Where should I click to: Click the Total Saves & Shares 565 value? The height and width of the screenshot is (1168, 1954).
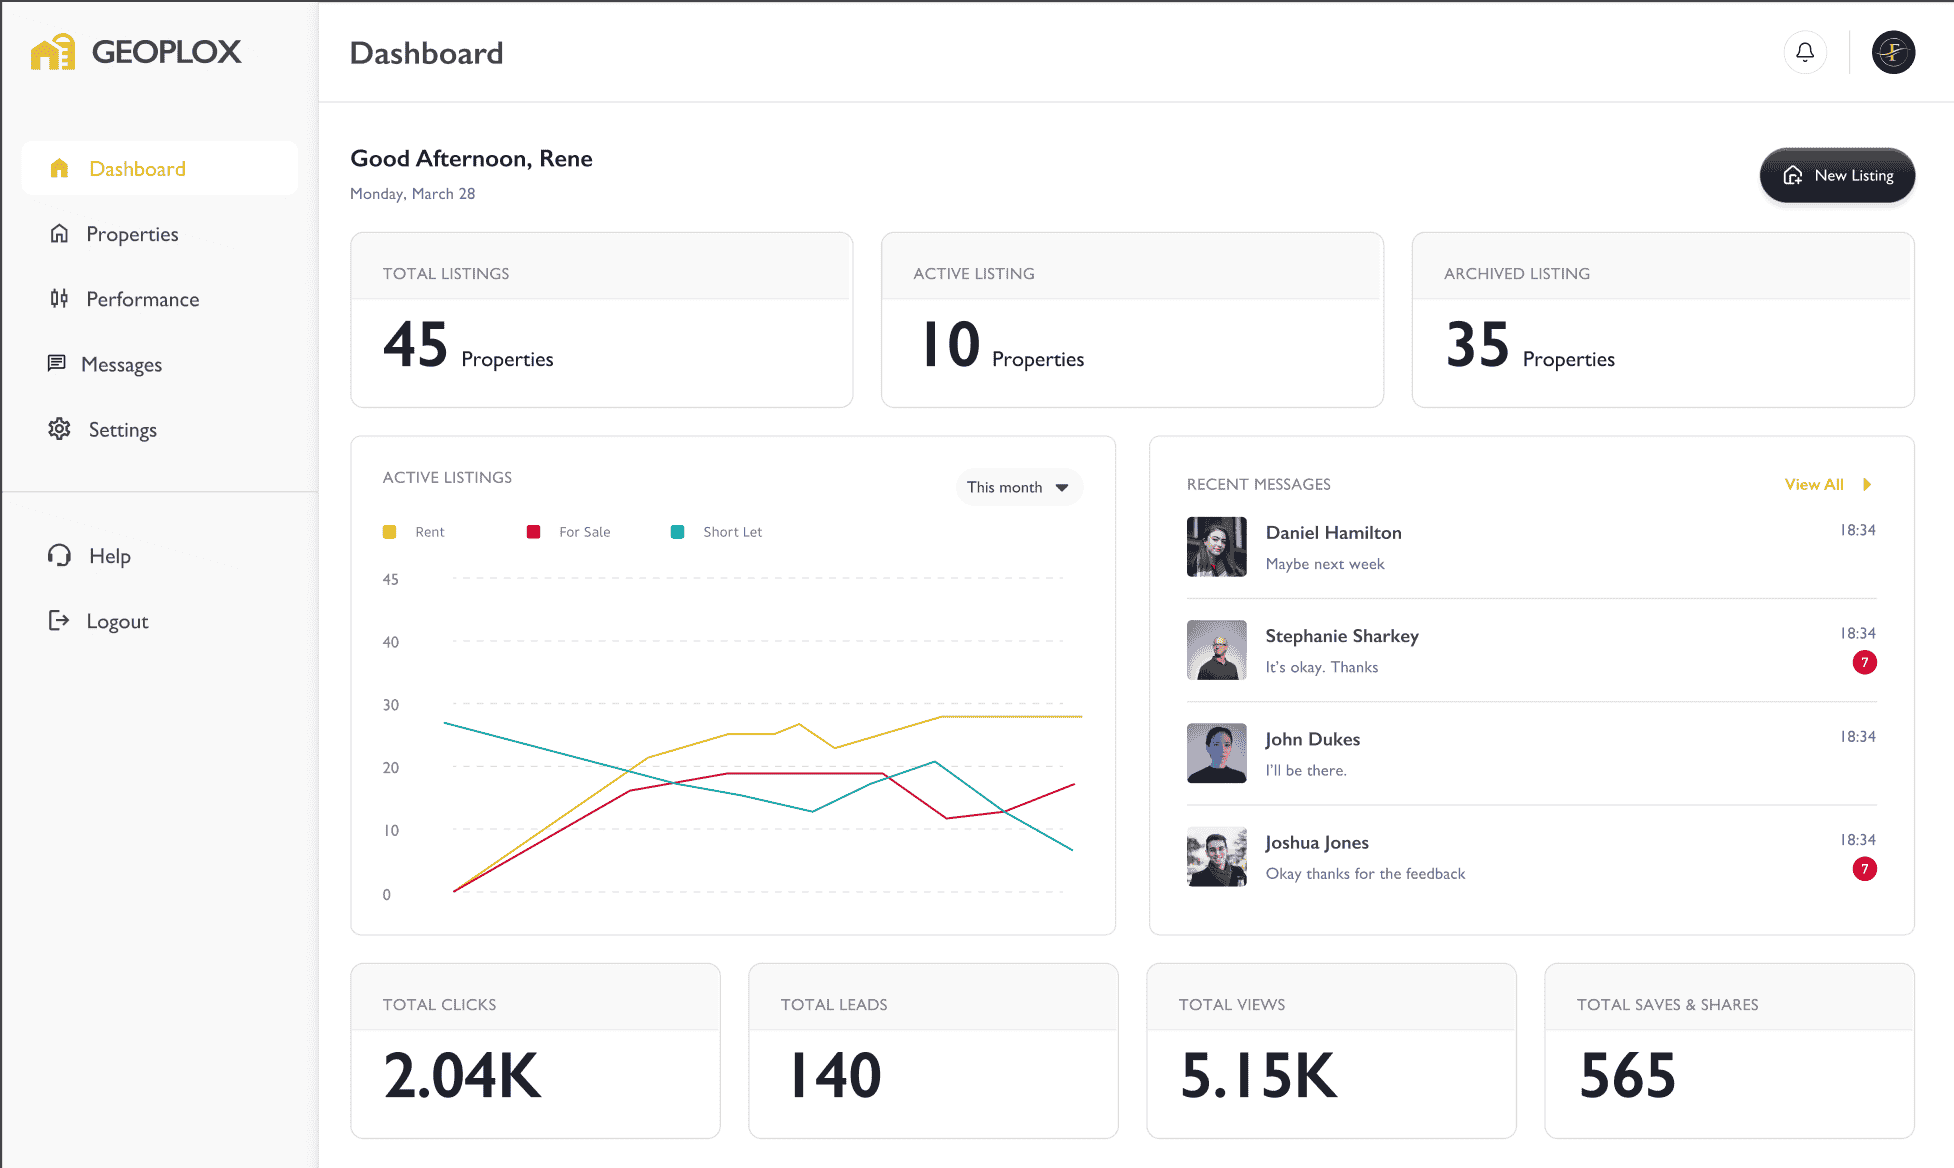coord(1627,1076)
